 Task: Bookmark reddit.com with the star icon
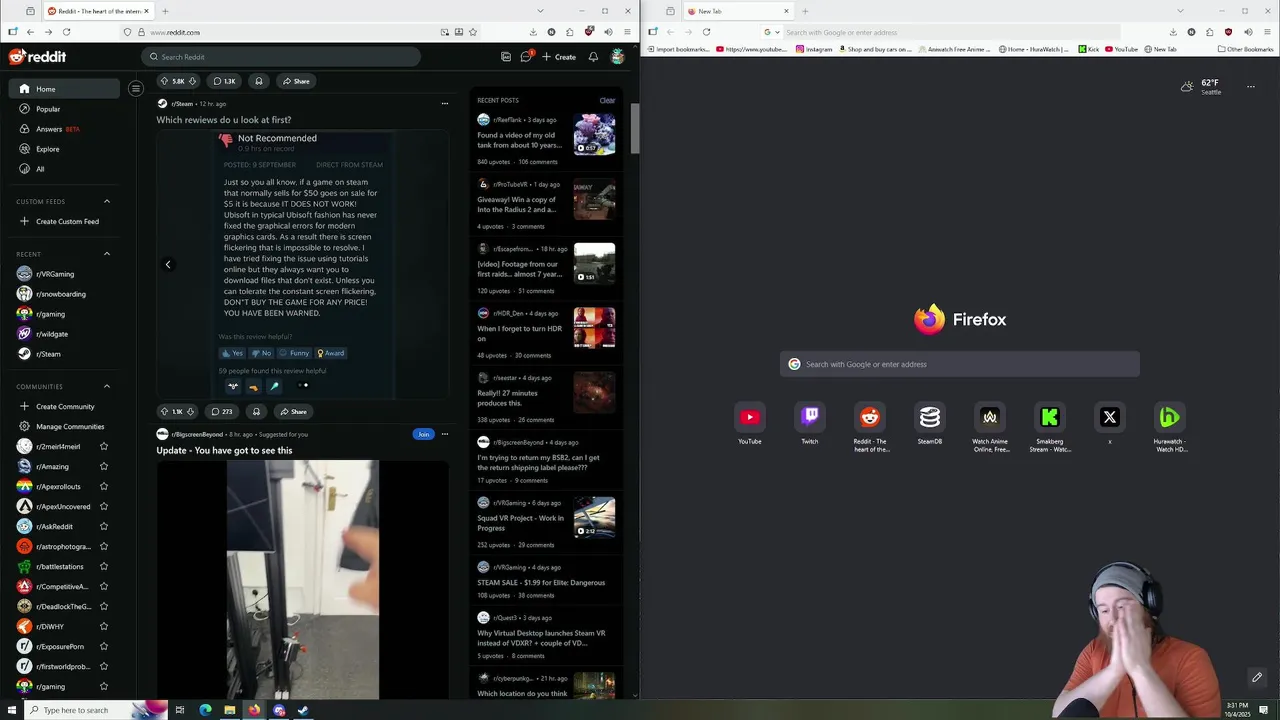tap(473, 32)
